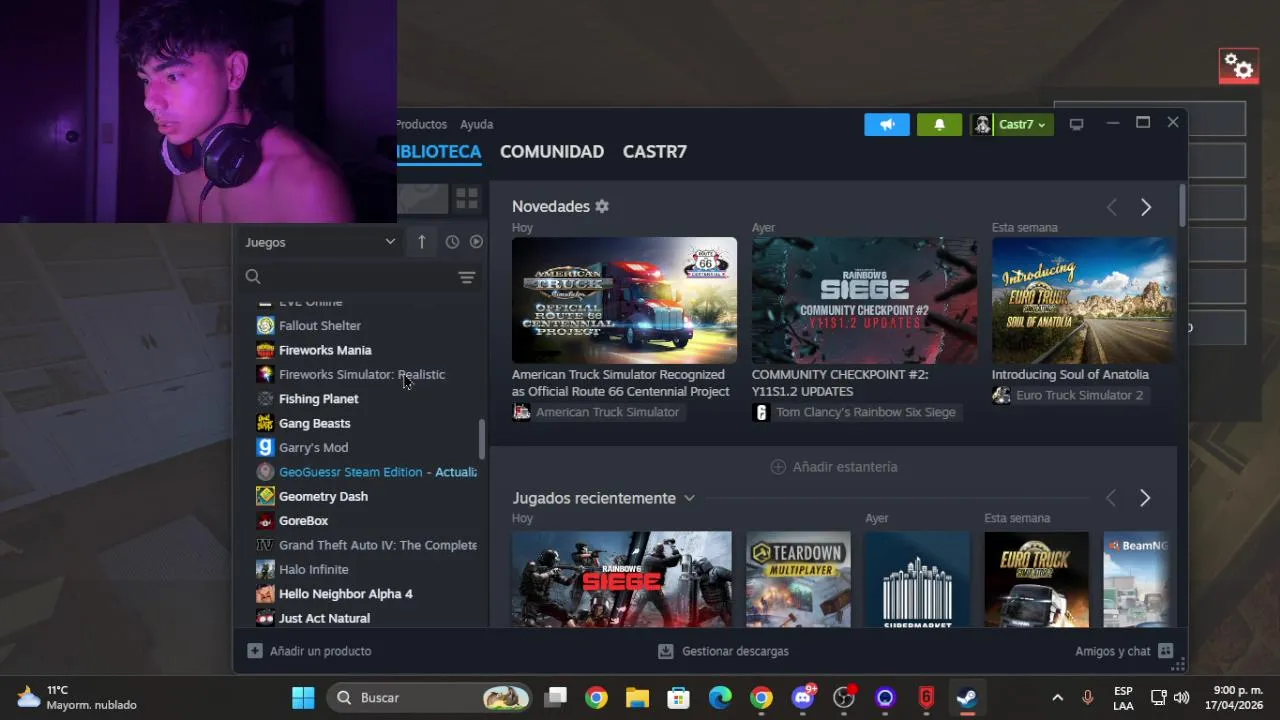
Task: Open the Rainbow Six taskbar icon
Action: tap(926, 697)
